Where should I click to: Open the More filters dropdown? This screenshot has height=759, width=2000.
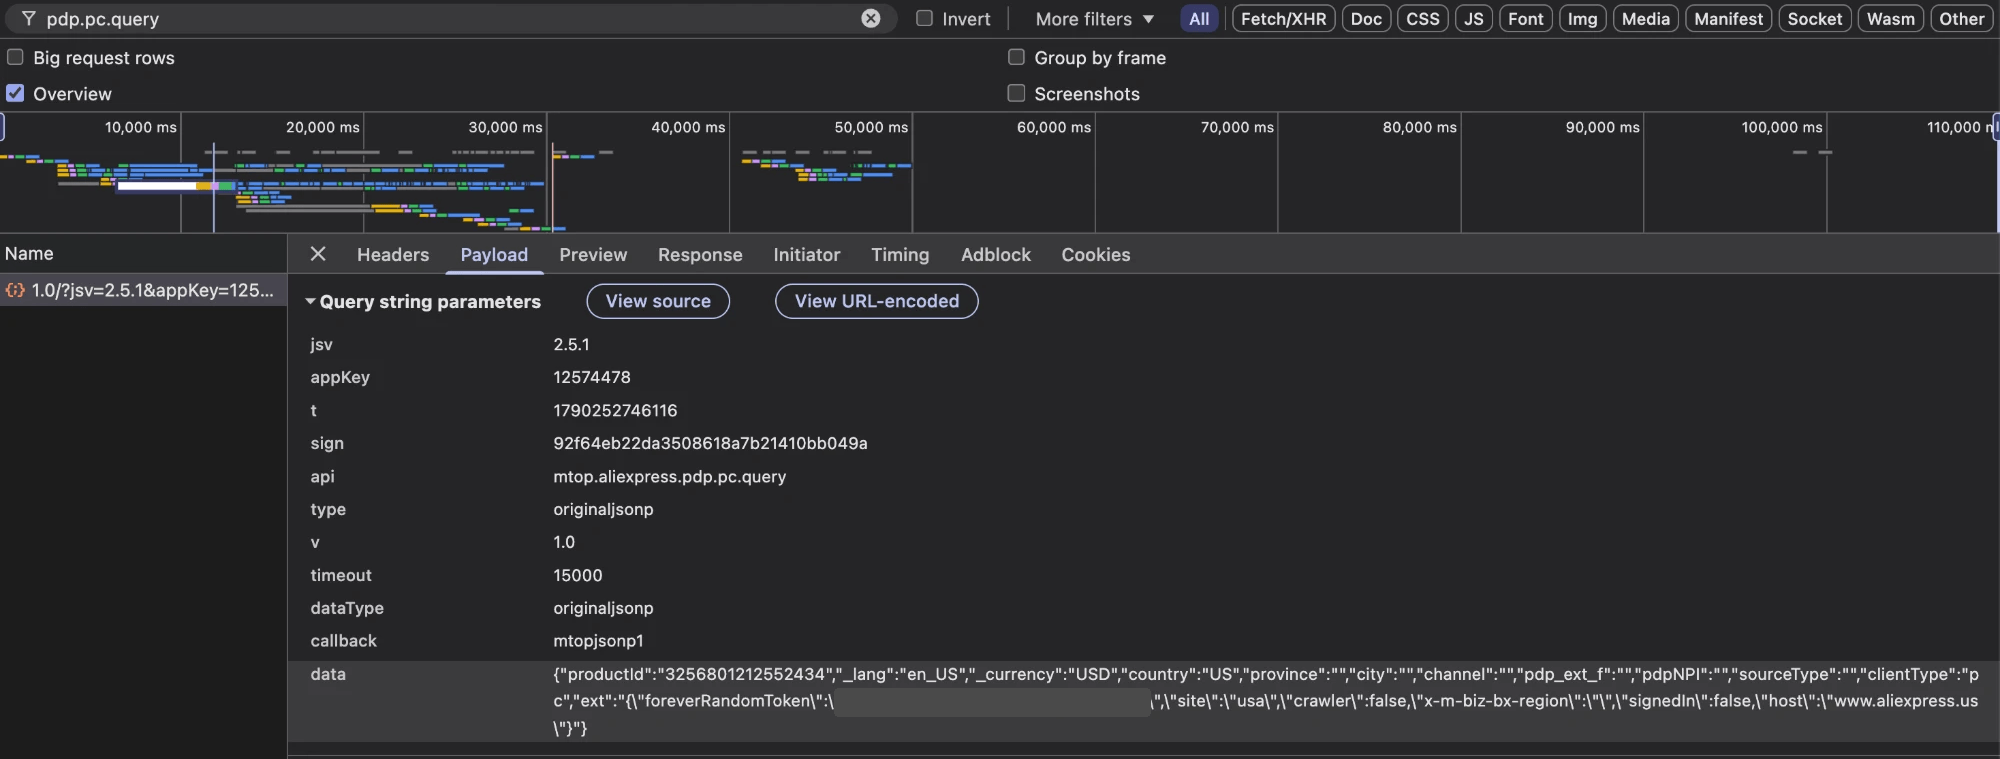[1095, 19]
